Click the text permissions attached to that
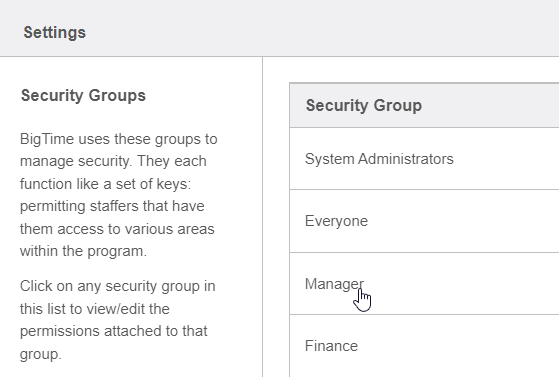Image resolution: width=559 pixels, height=377 pixels. pyautogui.click(x=114, y=331)
